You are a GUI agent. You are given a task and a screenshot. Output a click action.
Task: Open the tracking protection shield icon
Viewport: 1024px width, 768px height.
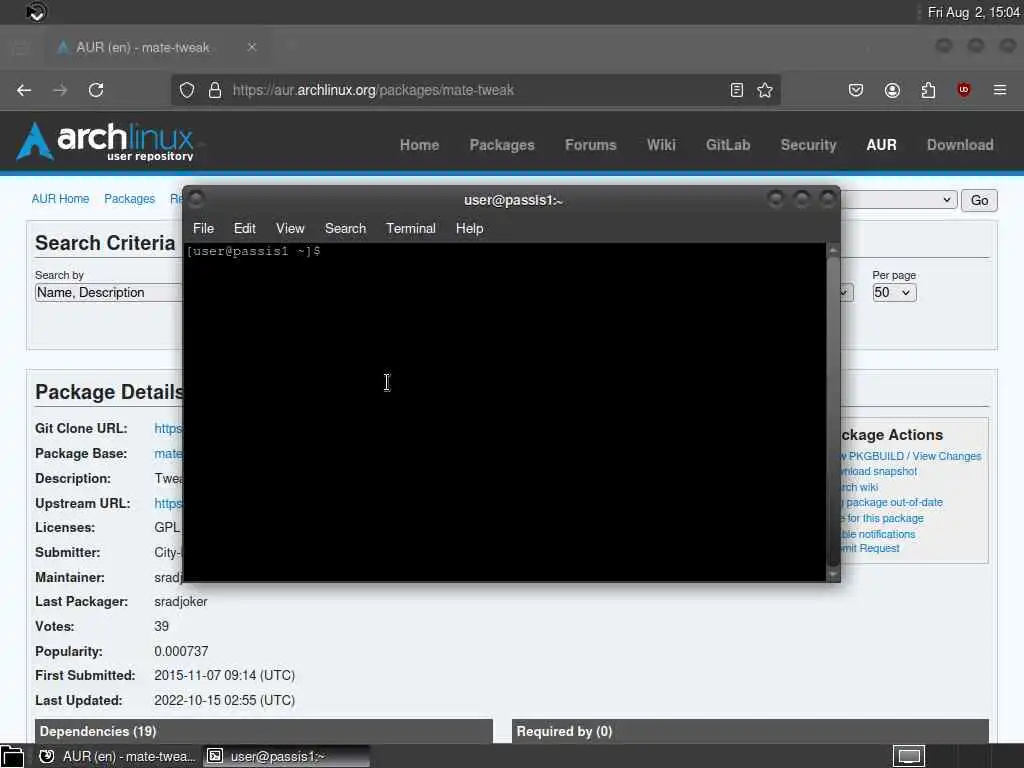pos(187,90)
